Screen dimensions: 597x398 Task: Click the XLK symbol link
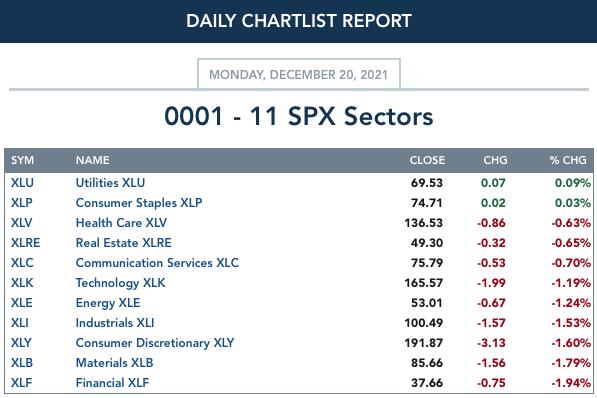click(x=22, y=283)
